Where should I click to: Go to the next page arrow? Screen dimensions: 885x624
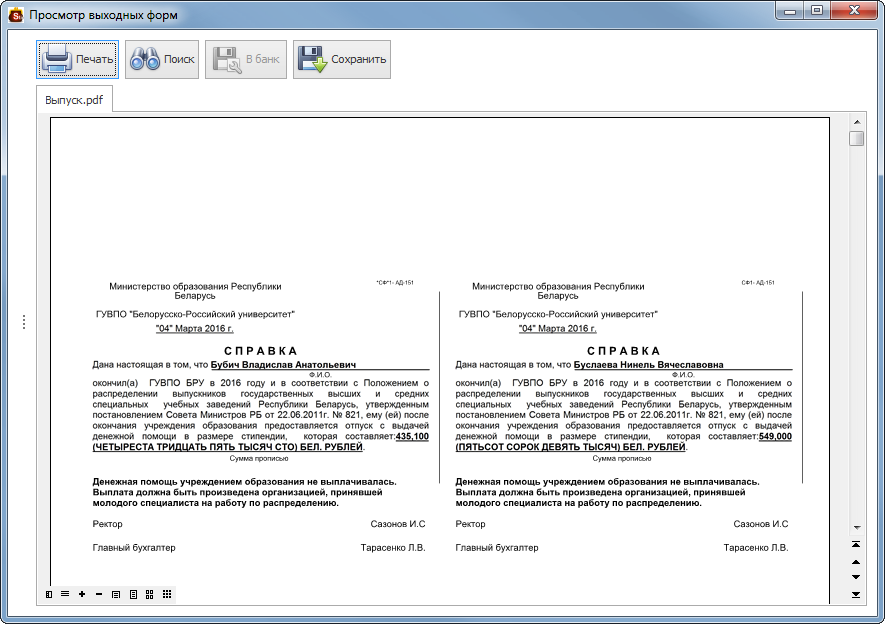[x=856, y=577]
